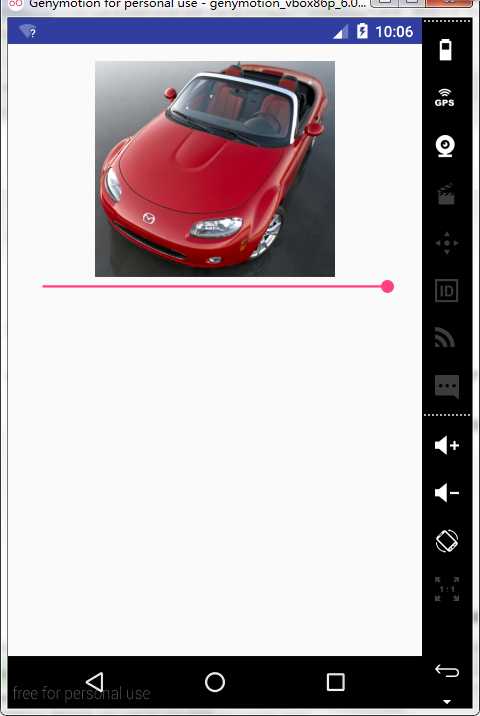This screenshot has width=480, height=716.
Task: Tap the Android recent apps square
Action: (x=336, y=682)
